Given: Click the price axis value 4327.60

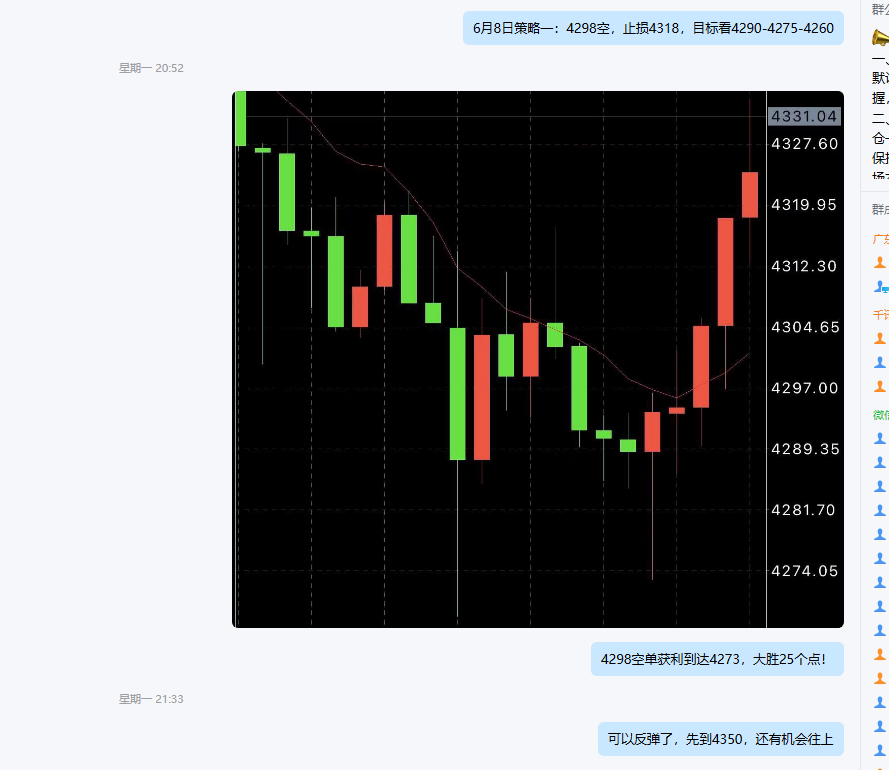Looking at the screenshot, I should pyautogui.click(x=804, y=144).
